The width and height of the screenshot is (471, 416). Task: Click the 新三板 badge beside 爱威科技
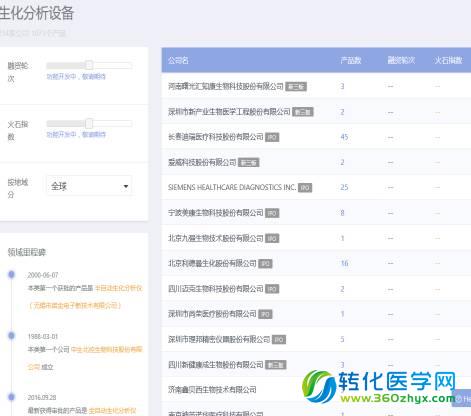tap(249, 163)
